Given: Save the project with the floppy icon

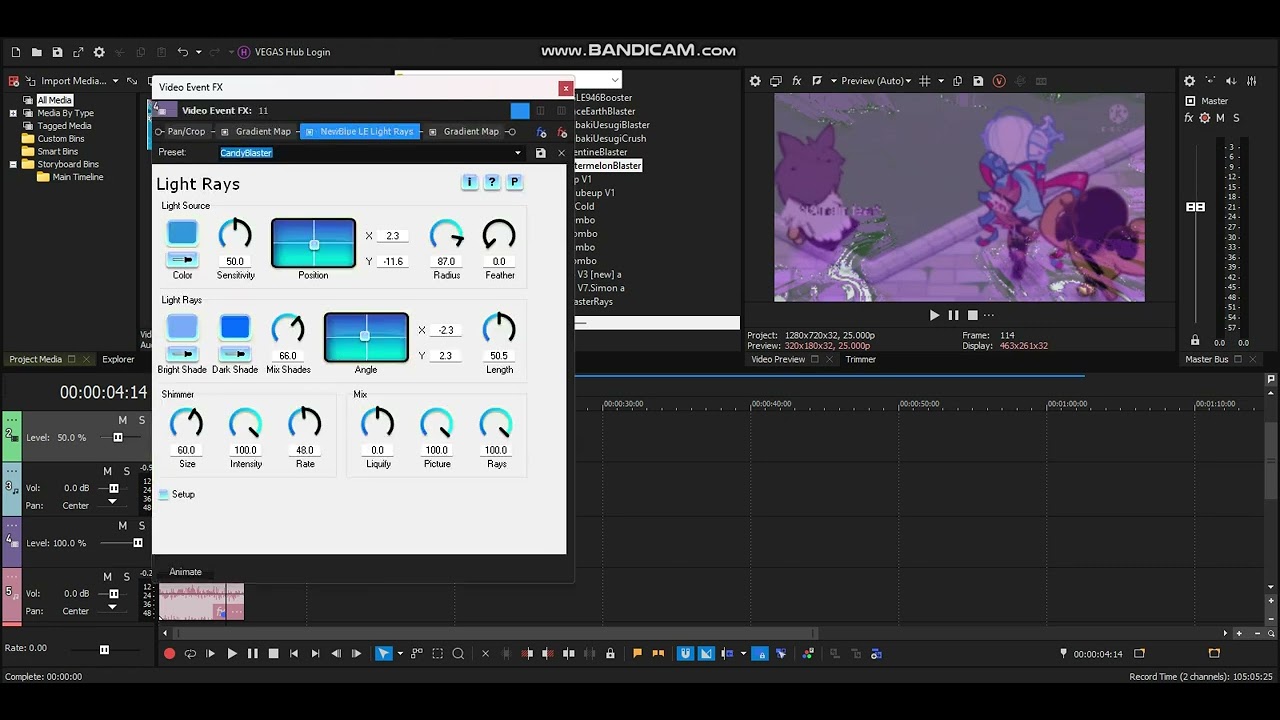Looking at the screenshot, I should click(57, 52).
